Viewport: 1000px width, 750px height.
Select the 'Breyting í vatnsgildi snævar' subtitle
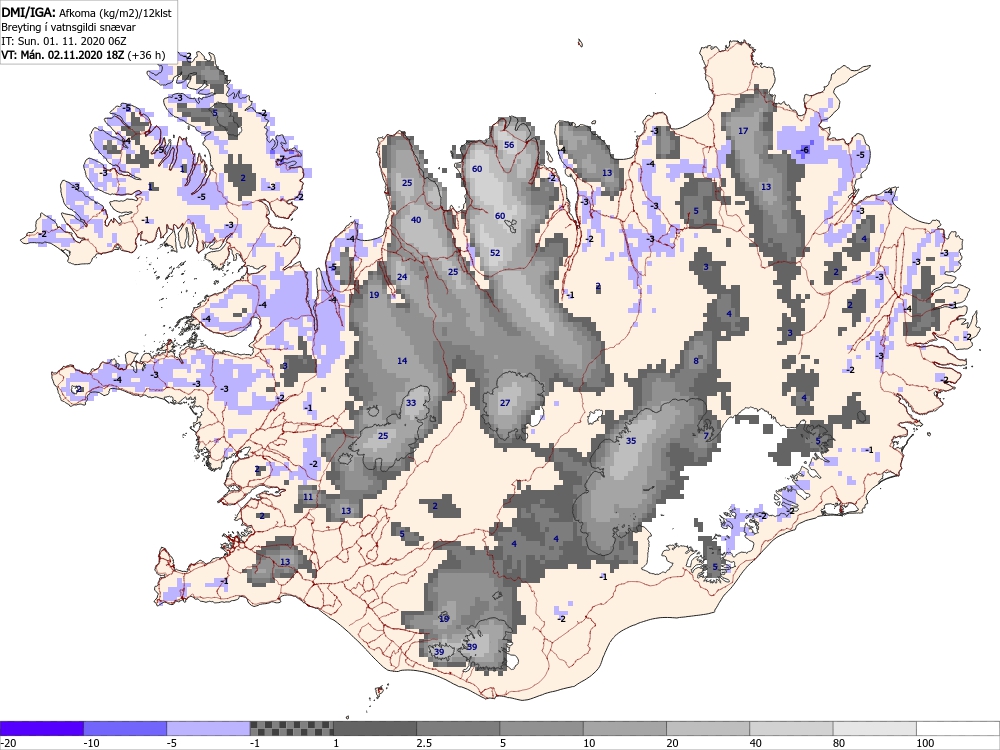pos(68,27)
